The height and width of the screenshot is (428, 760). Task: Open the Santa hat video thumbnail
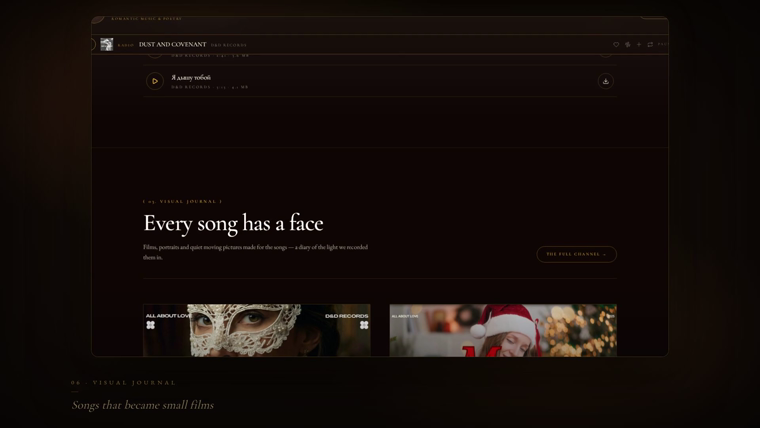503,330
